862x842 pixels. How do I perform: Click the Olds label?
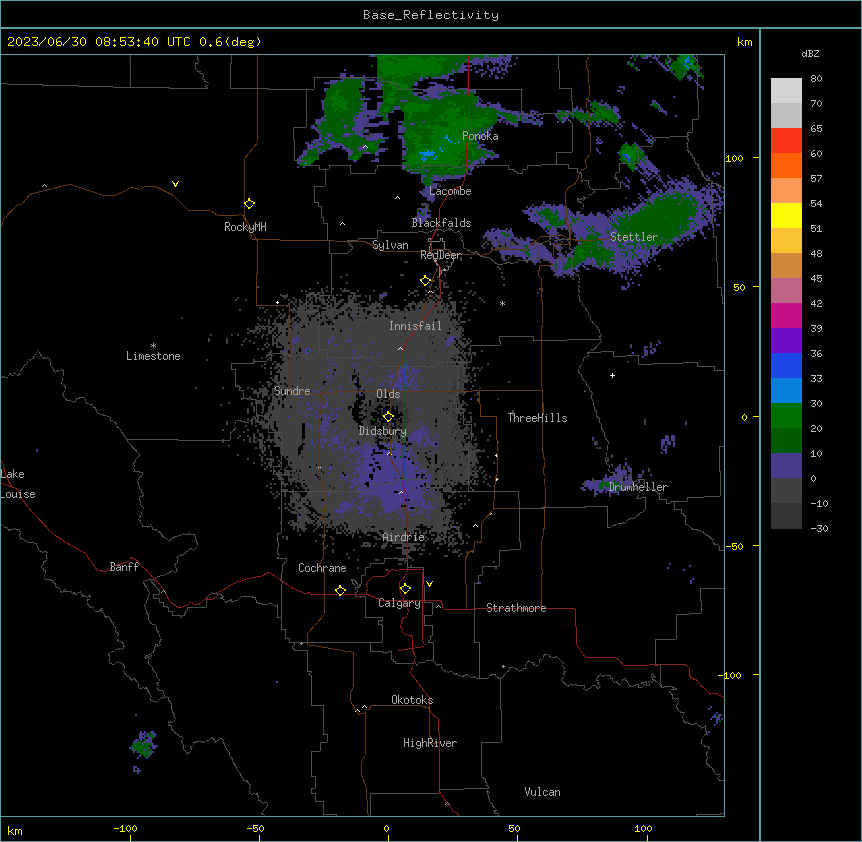[x=388, y=394]
